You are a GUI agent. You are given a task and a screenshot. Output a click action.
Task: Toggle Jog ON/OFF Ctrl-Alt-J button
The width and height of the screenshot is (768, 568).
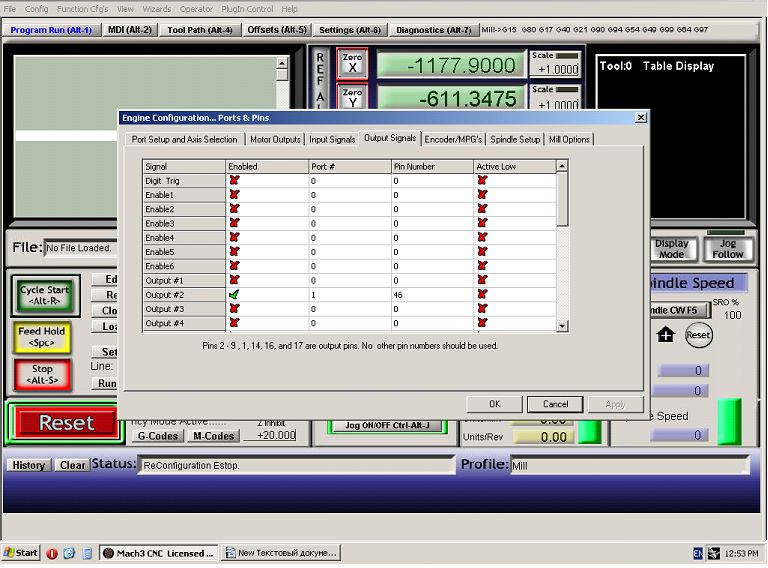(x=387, y=425)
